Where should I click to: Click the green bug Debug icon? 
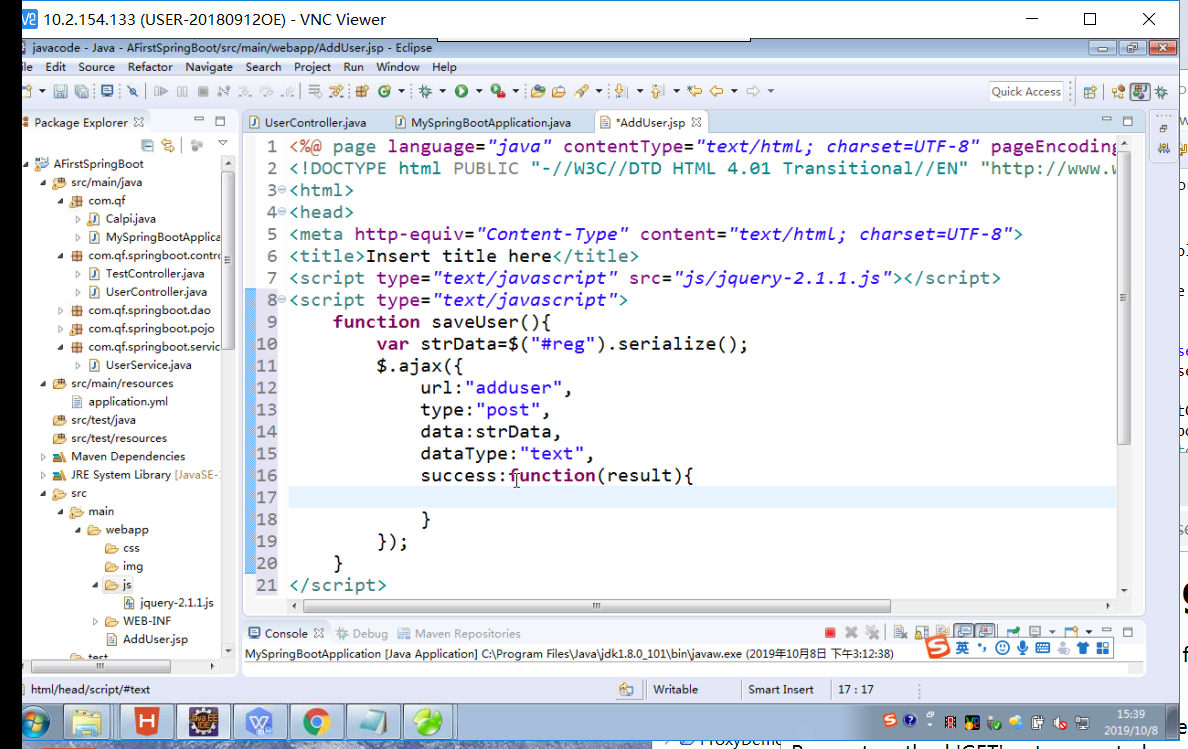click(x=426, y=92)
